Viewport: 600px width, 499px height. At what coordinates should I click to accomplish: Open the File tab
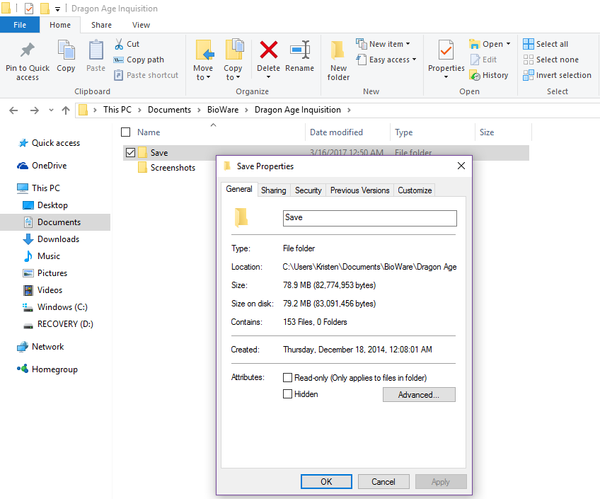tap(20, 25)
